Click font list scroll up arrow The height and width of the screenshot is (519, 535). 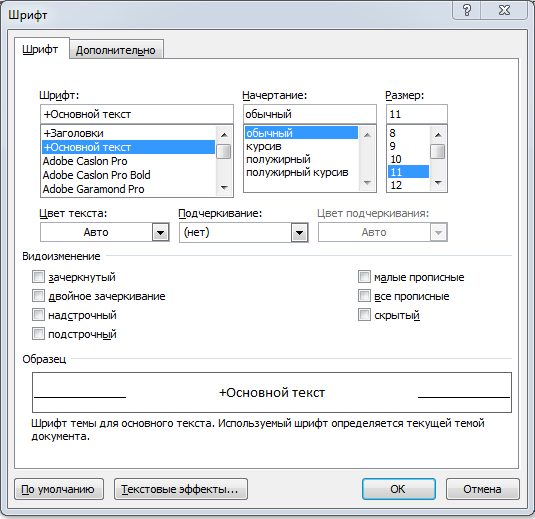[x=224, y=135]
